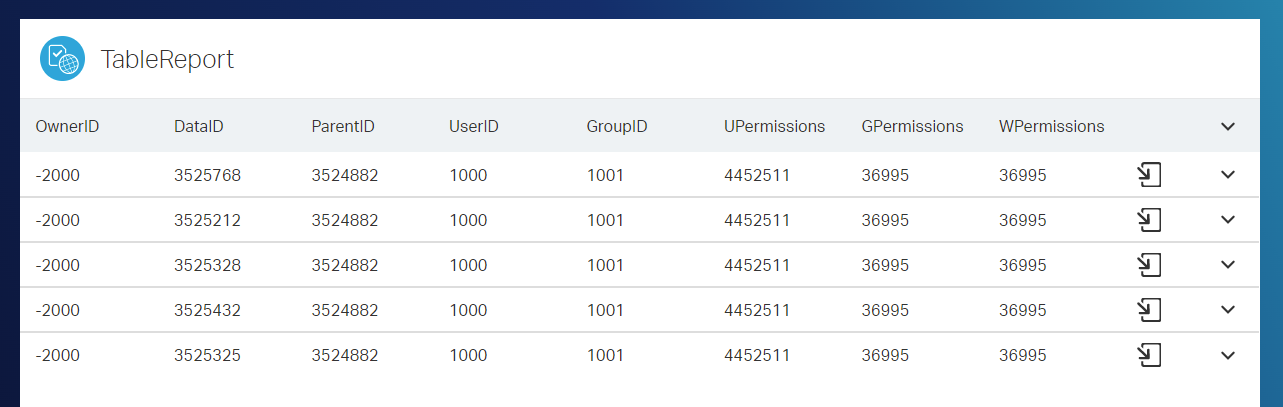Image resolution: width=1283 pixels, height=407 pixels.
Task: Expand row details for DataID 3525432
Action: (x=1228, y=310)
